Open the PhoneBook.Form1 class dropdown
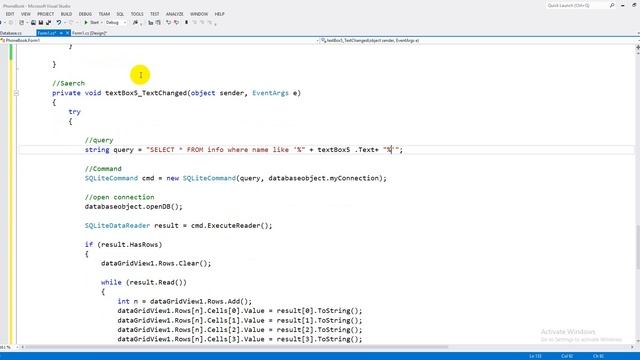 (158, 40)
